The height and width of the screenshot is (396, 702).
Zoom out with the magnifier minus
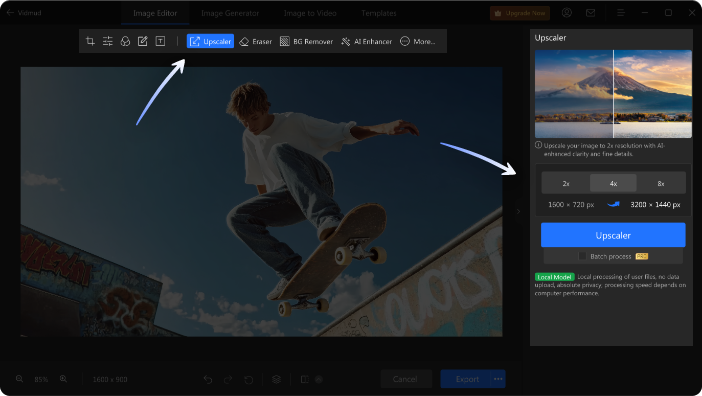(19, 379)
